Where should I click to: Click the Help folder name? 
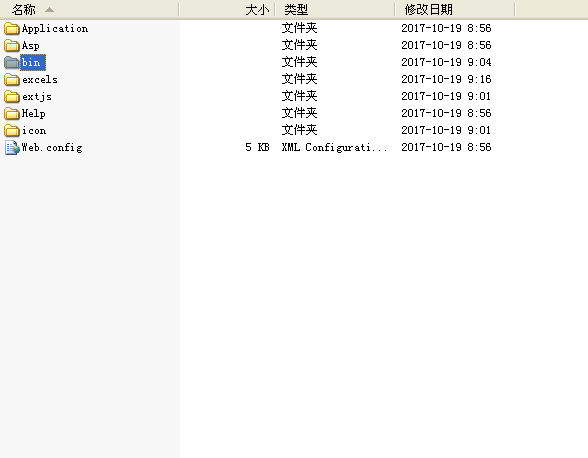click(x=33, y=114)
